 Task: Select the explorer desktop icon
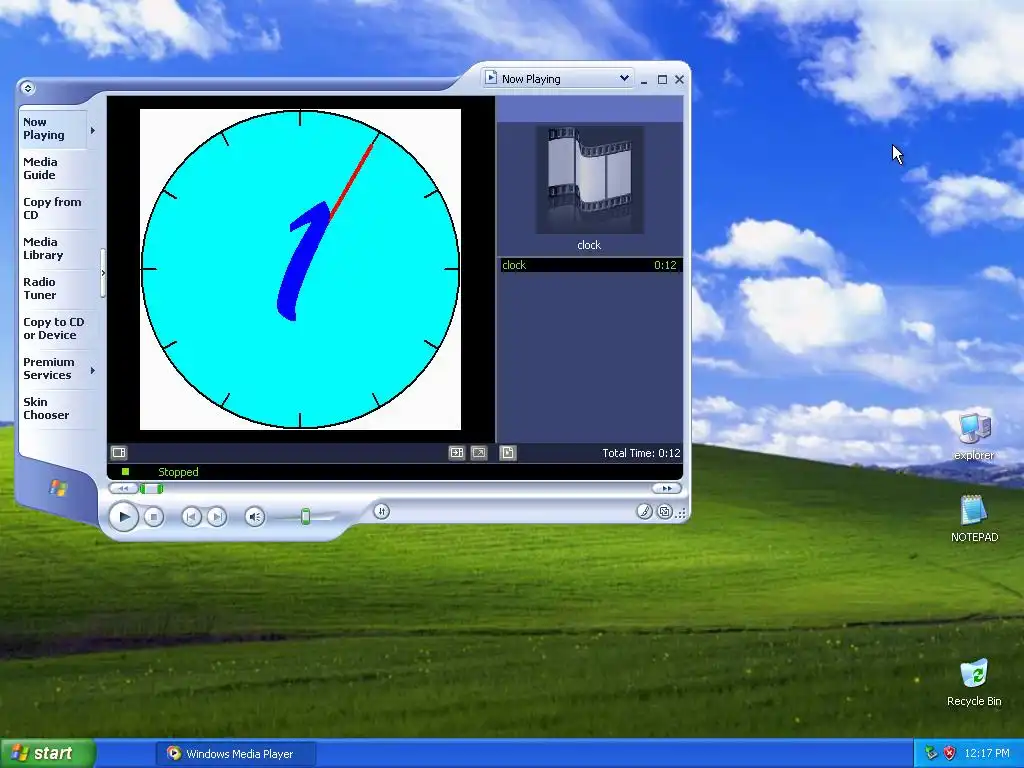(x=974, y=436)
